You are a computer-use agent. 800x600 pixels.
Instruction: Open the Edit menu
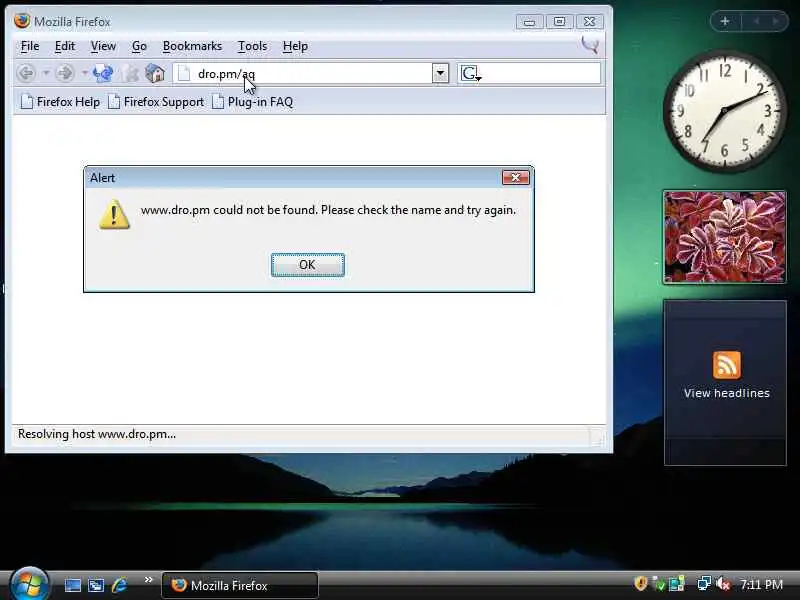[x=65, y=46]
